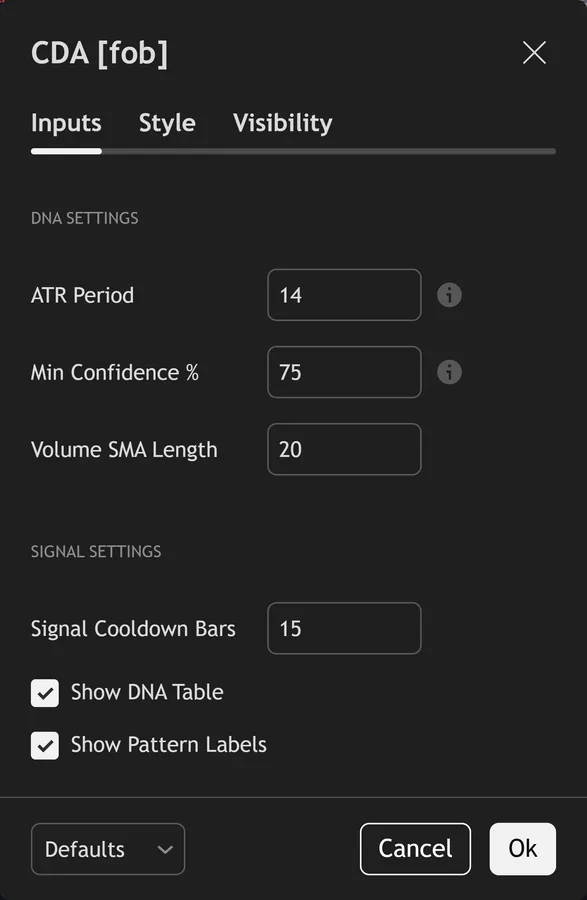The image size is (587, 900).
Task: Click the DNA SETTINGS section header
Action: click(x=85, y=218)
